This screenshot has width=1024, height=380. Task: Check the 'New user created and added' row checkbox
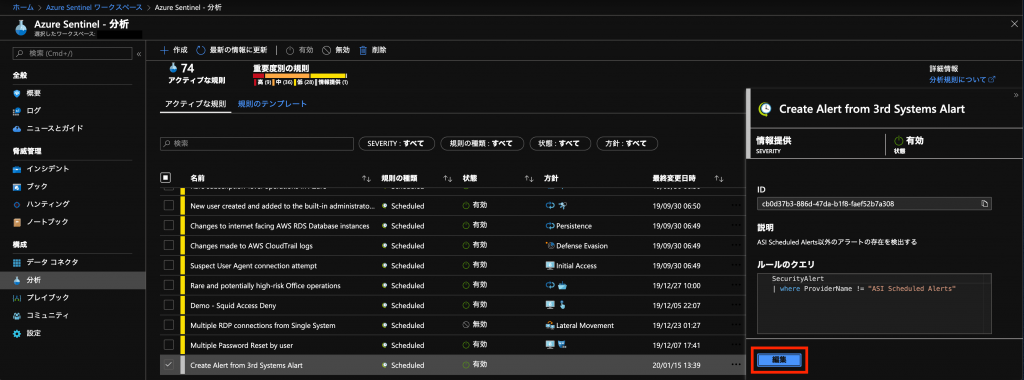point(169,206)
